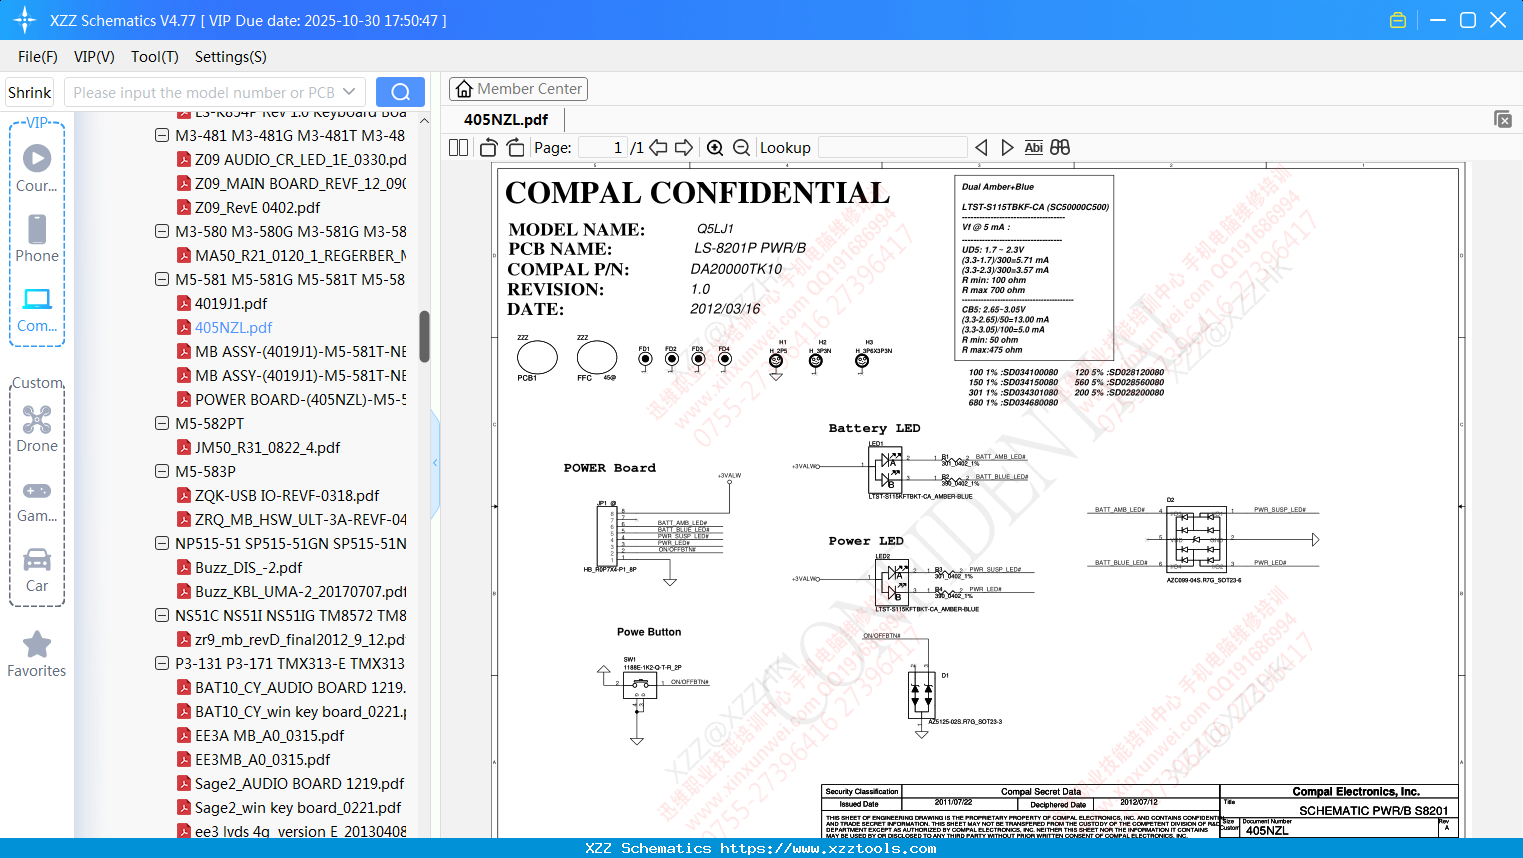Collapse the M5-583P tree group
Viewport: 1523px width, 858px height.
pos(162,471)
